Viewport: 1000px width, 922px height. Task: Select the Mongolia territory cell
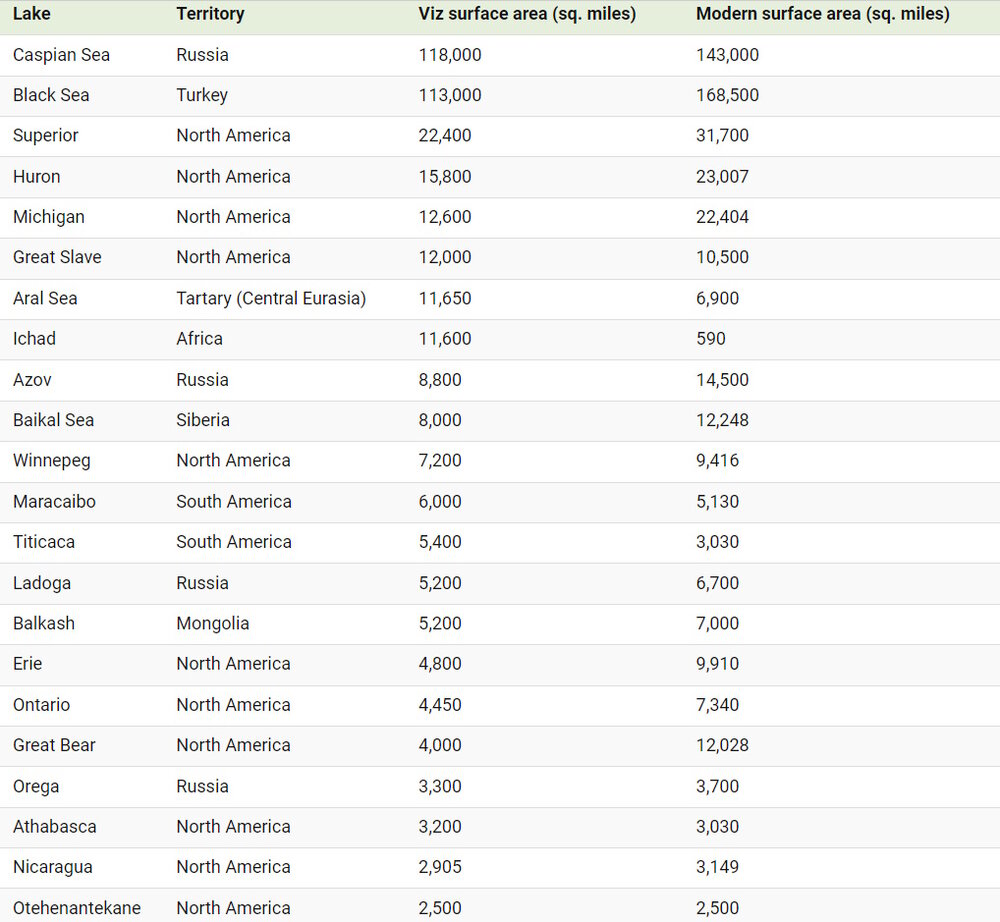click(213, 623)
